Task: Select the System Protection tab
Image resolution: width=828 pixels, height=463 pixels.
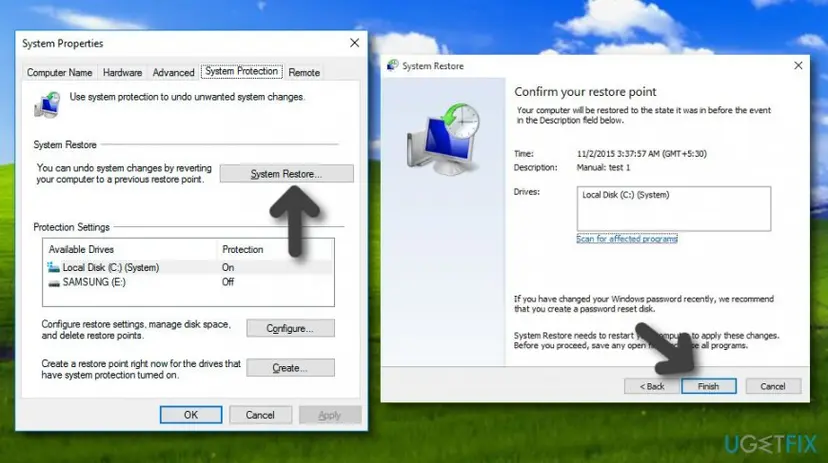Action: tap(241, 71)
